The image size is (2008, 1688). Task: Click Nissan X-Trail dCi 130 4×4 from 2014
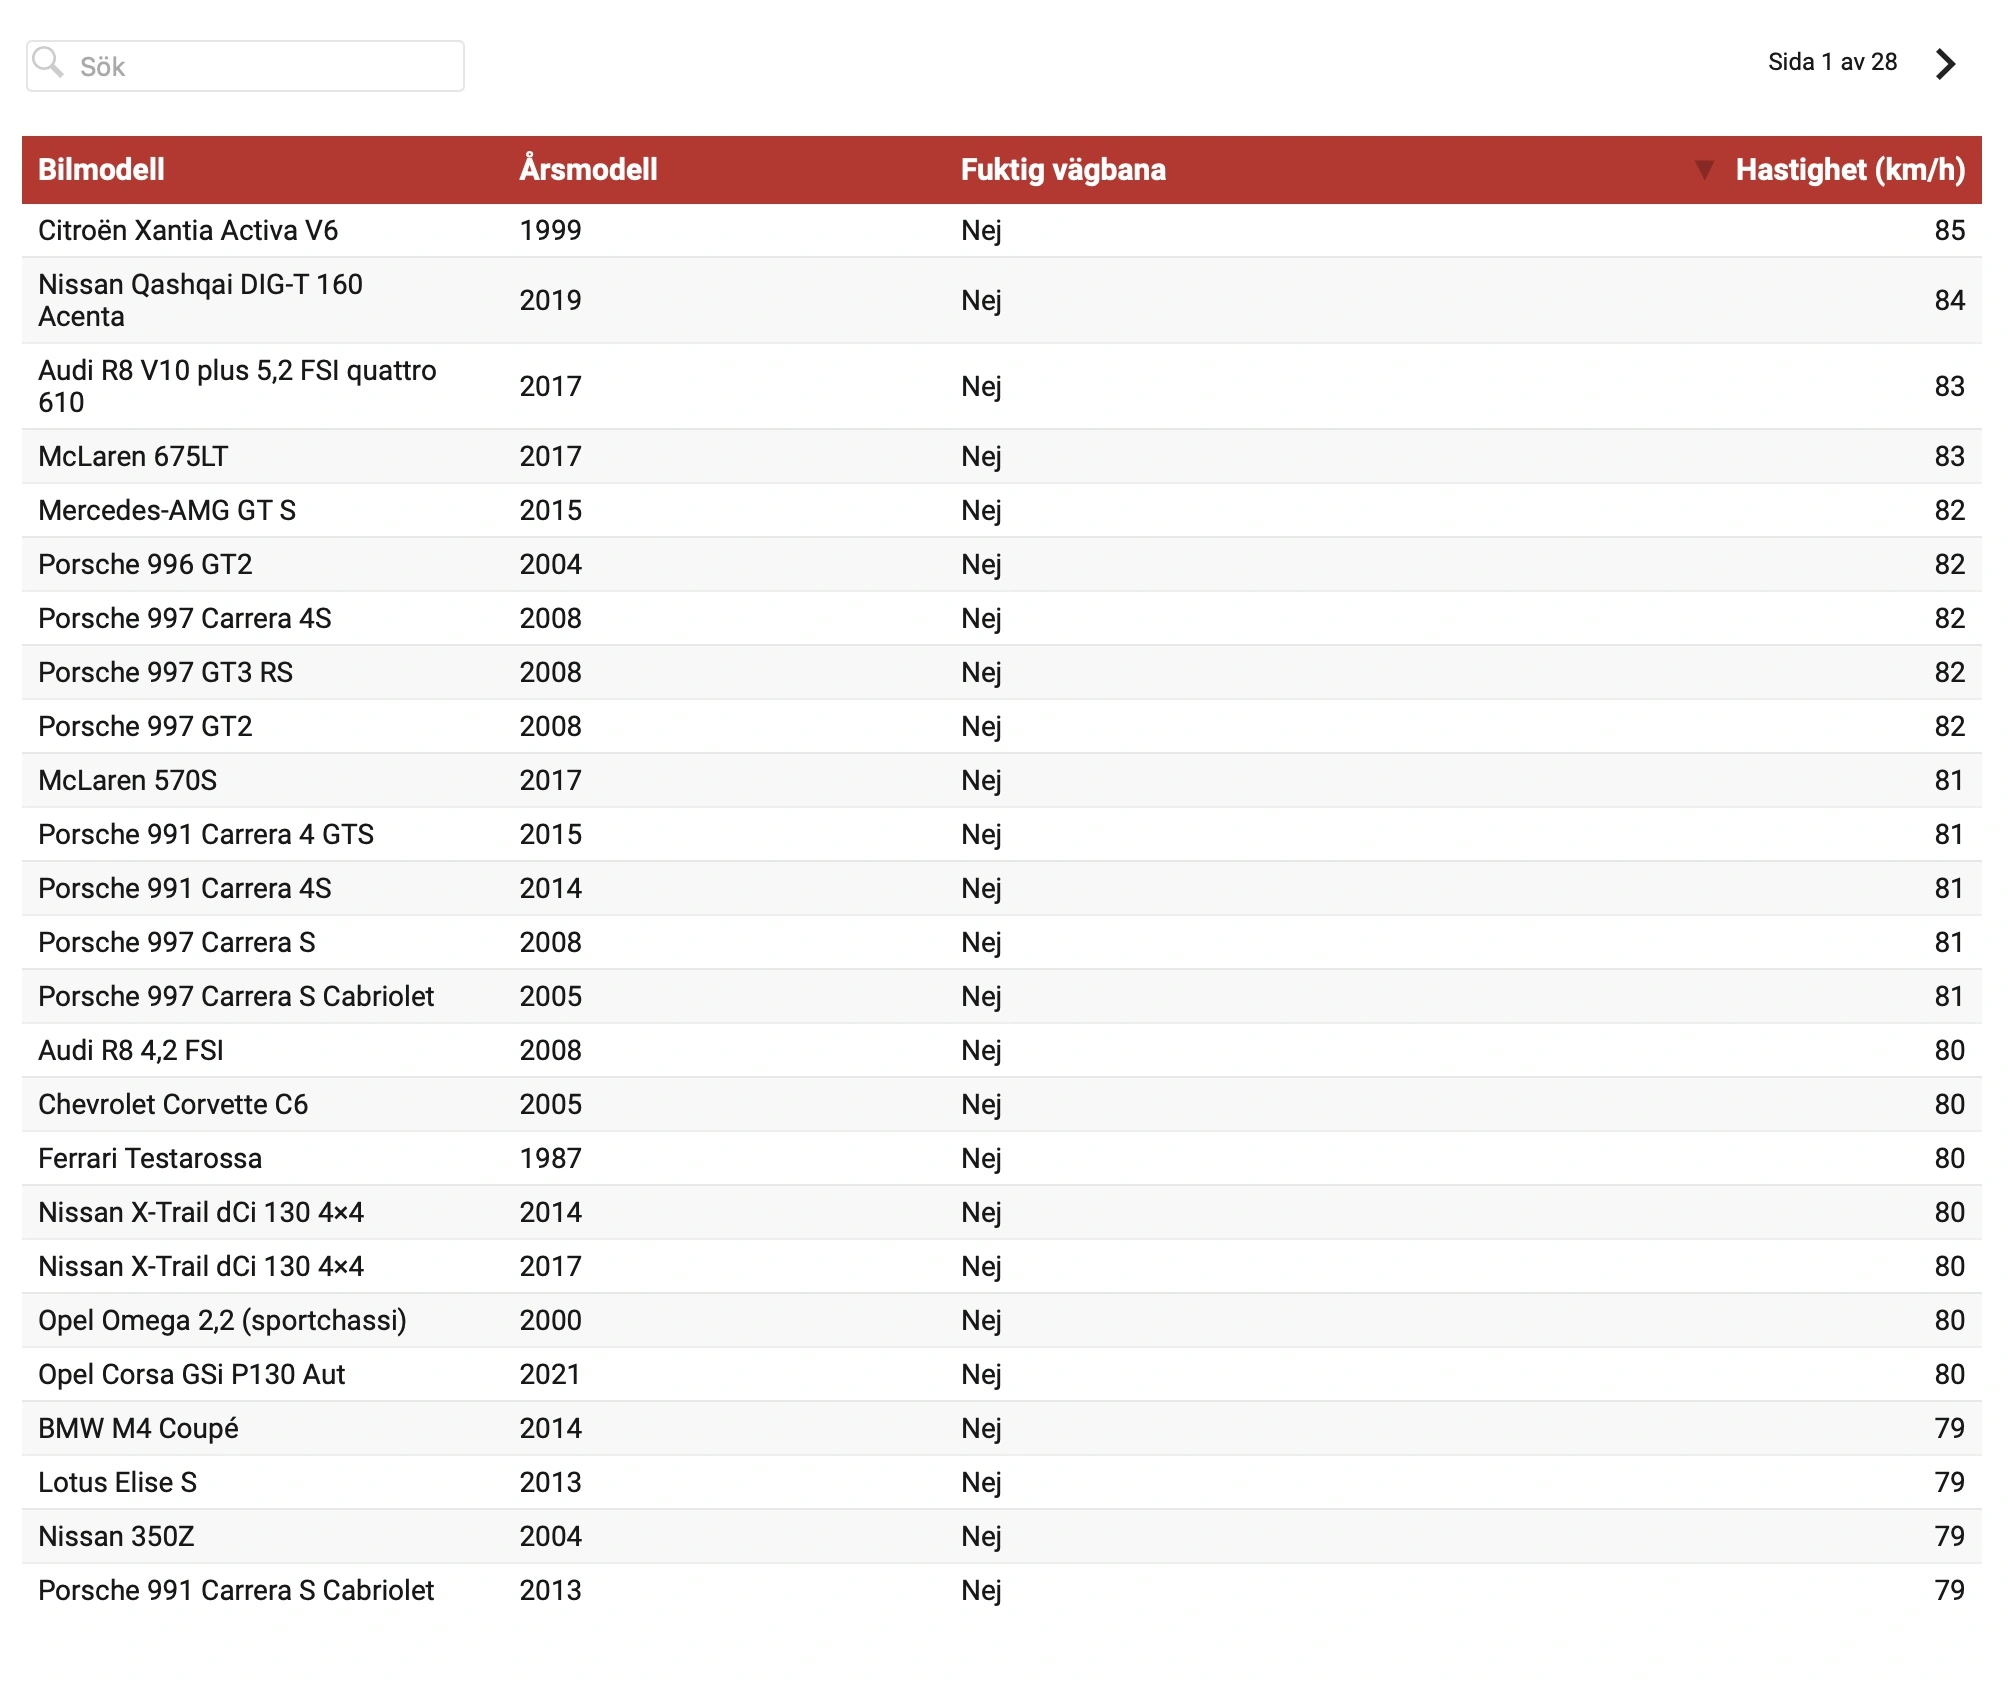coord(201,1213)
